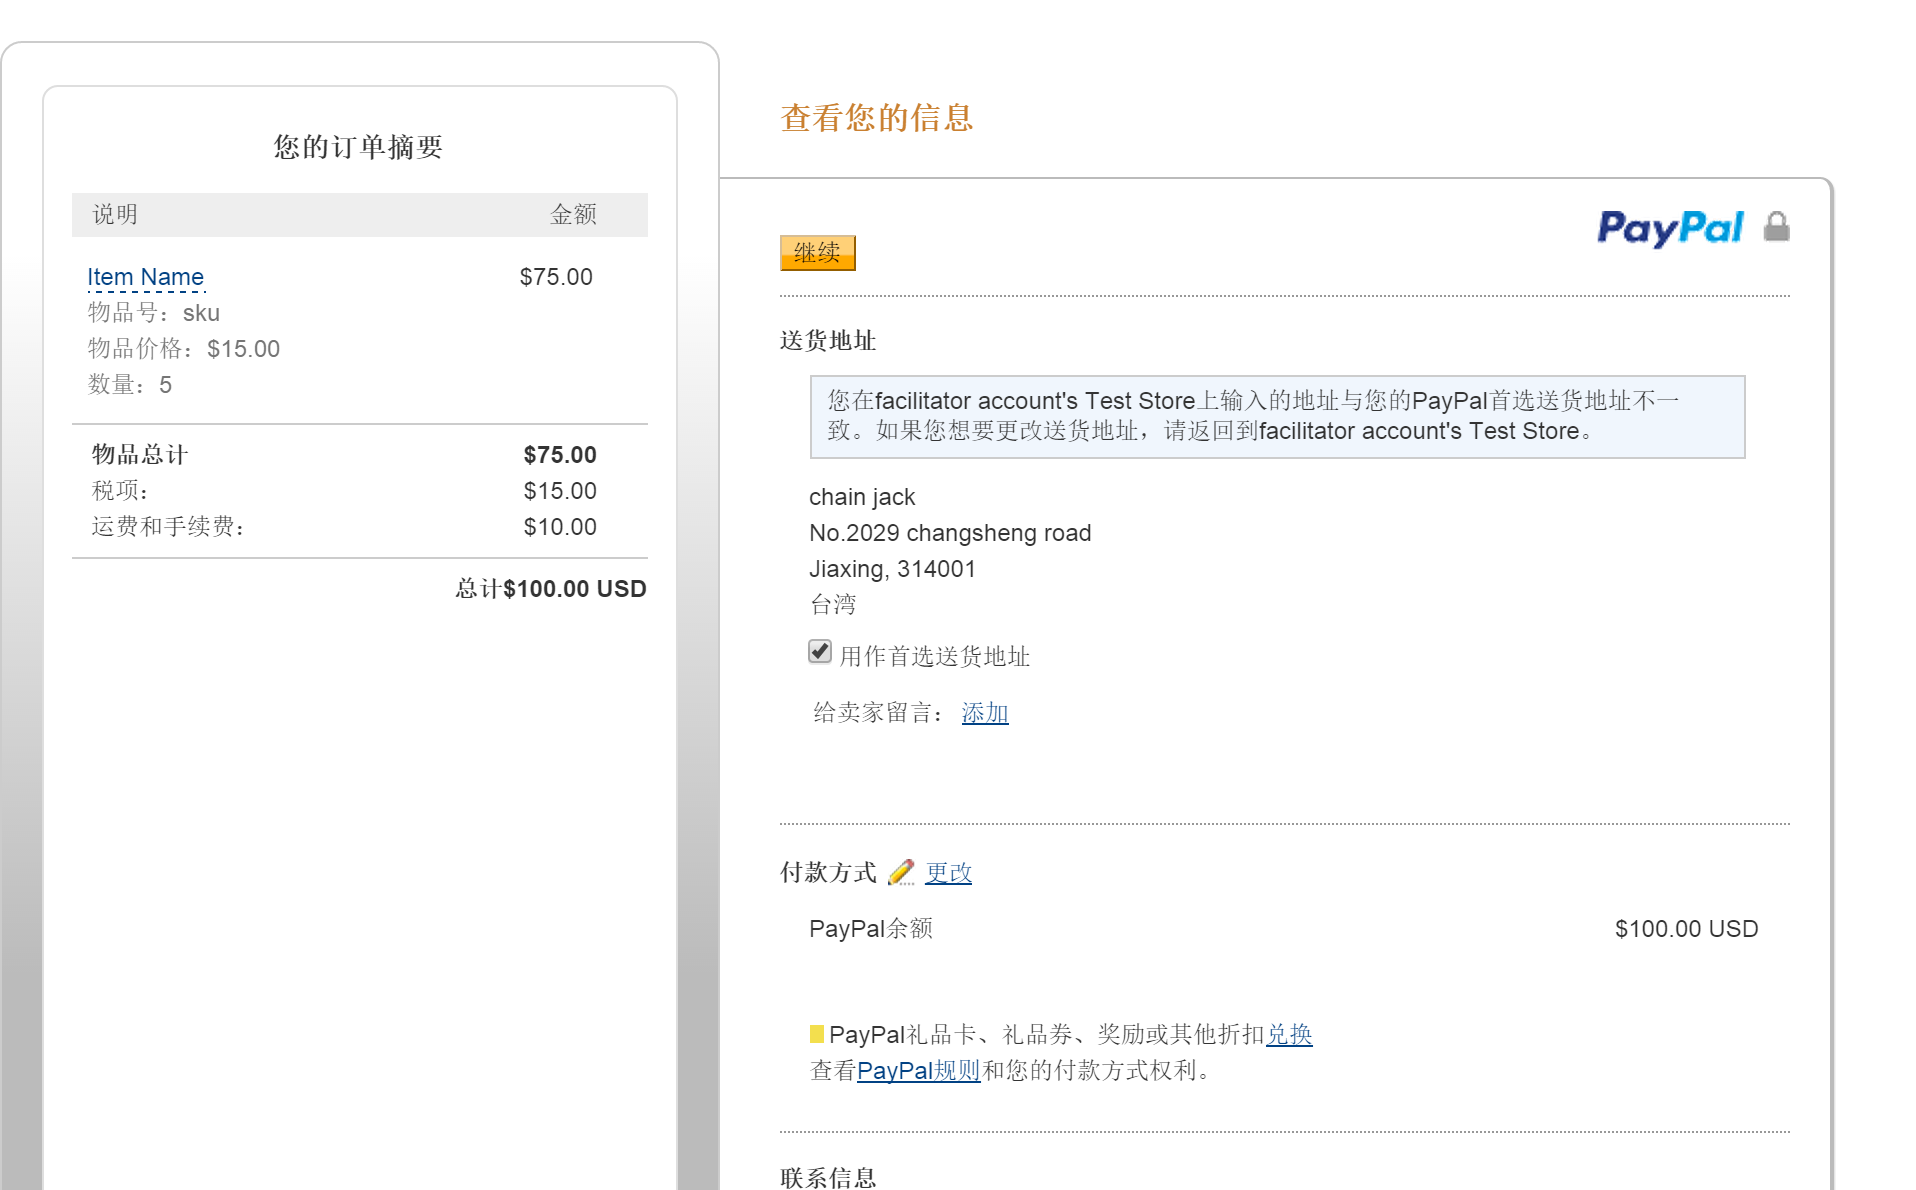Click the 物品价格：$15.00 line

[184, 349]
